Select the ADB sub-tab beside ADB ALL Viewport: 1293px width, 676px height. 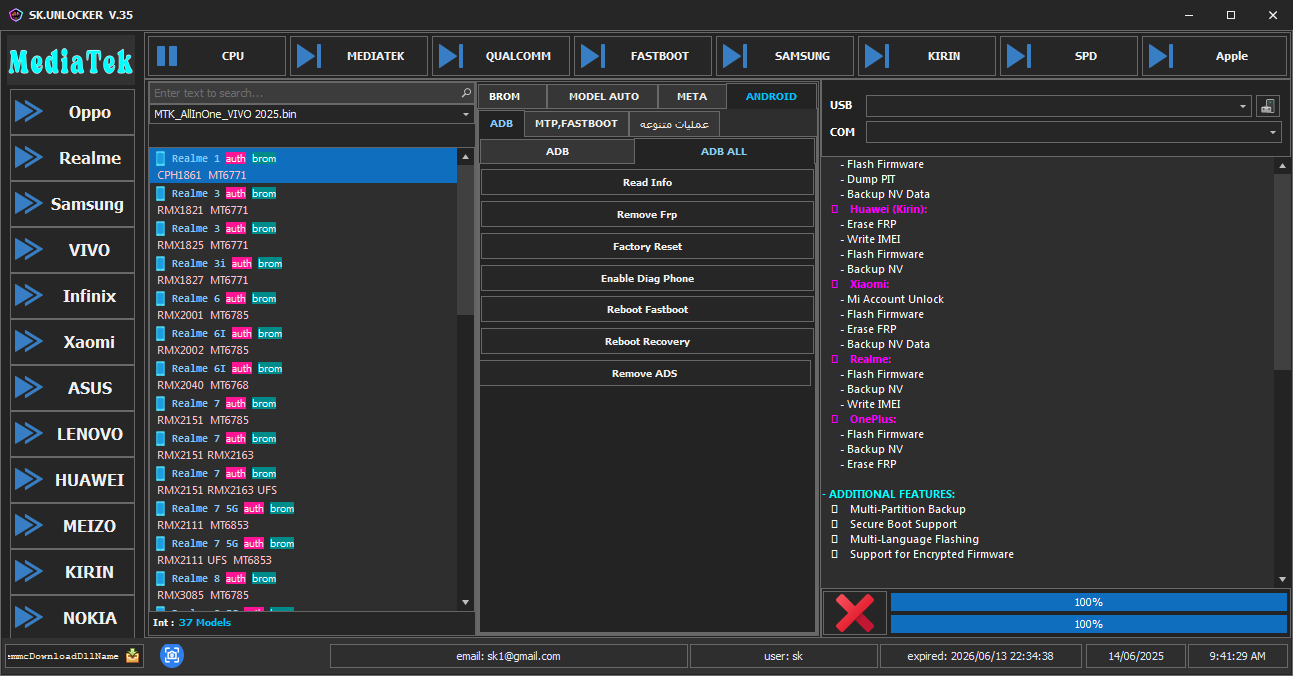coord(557,152)
